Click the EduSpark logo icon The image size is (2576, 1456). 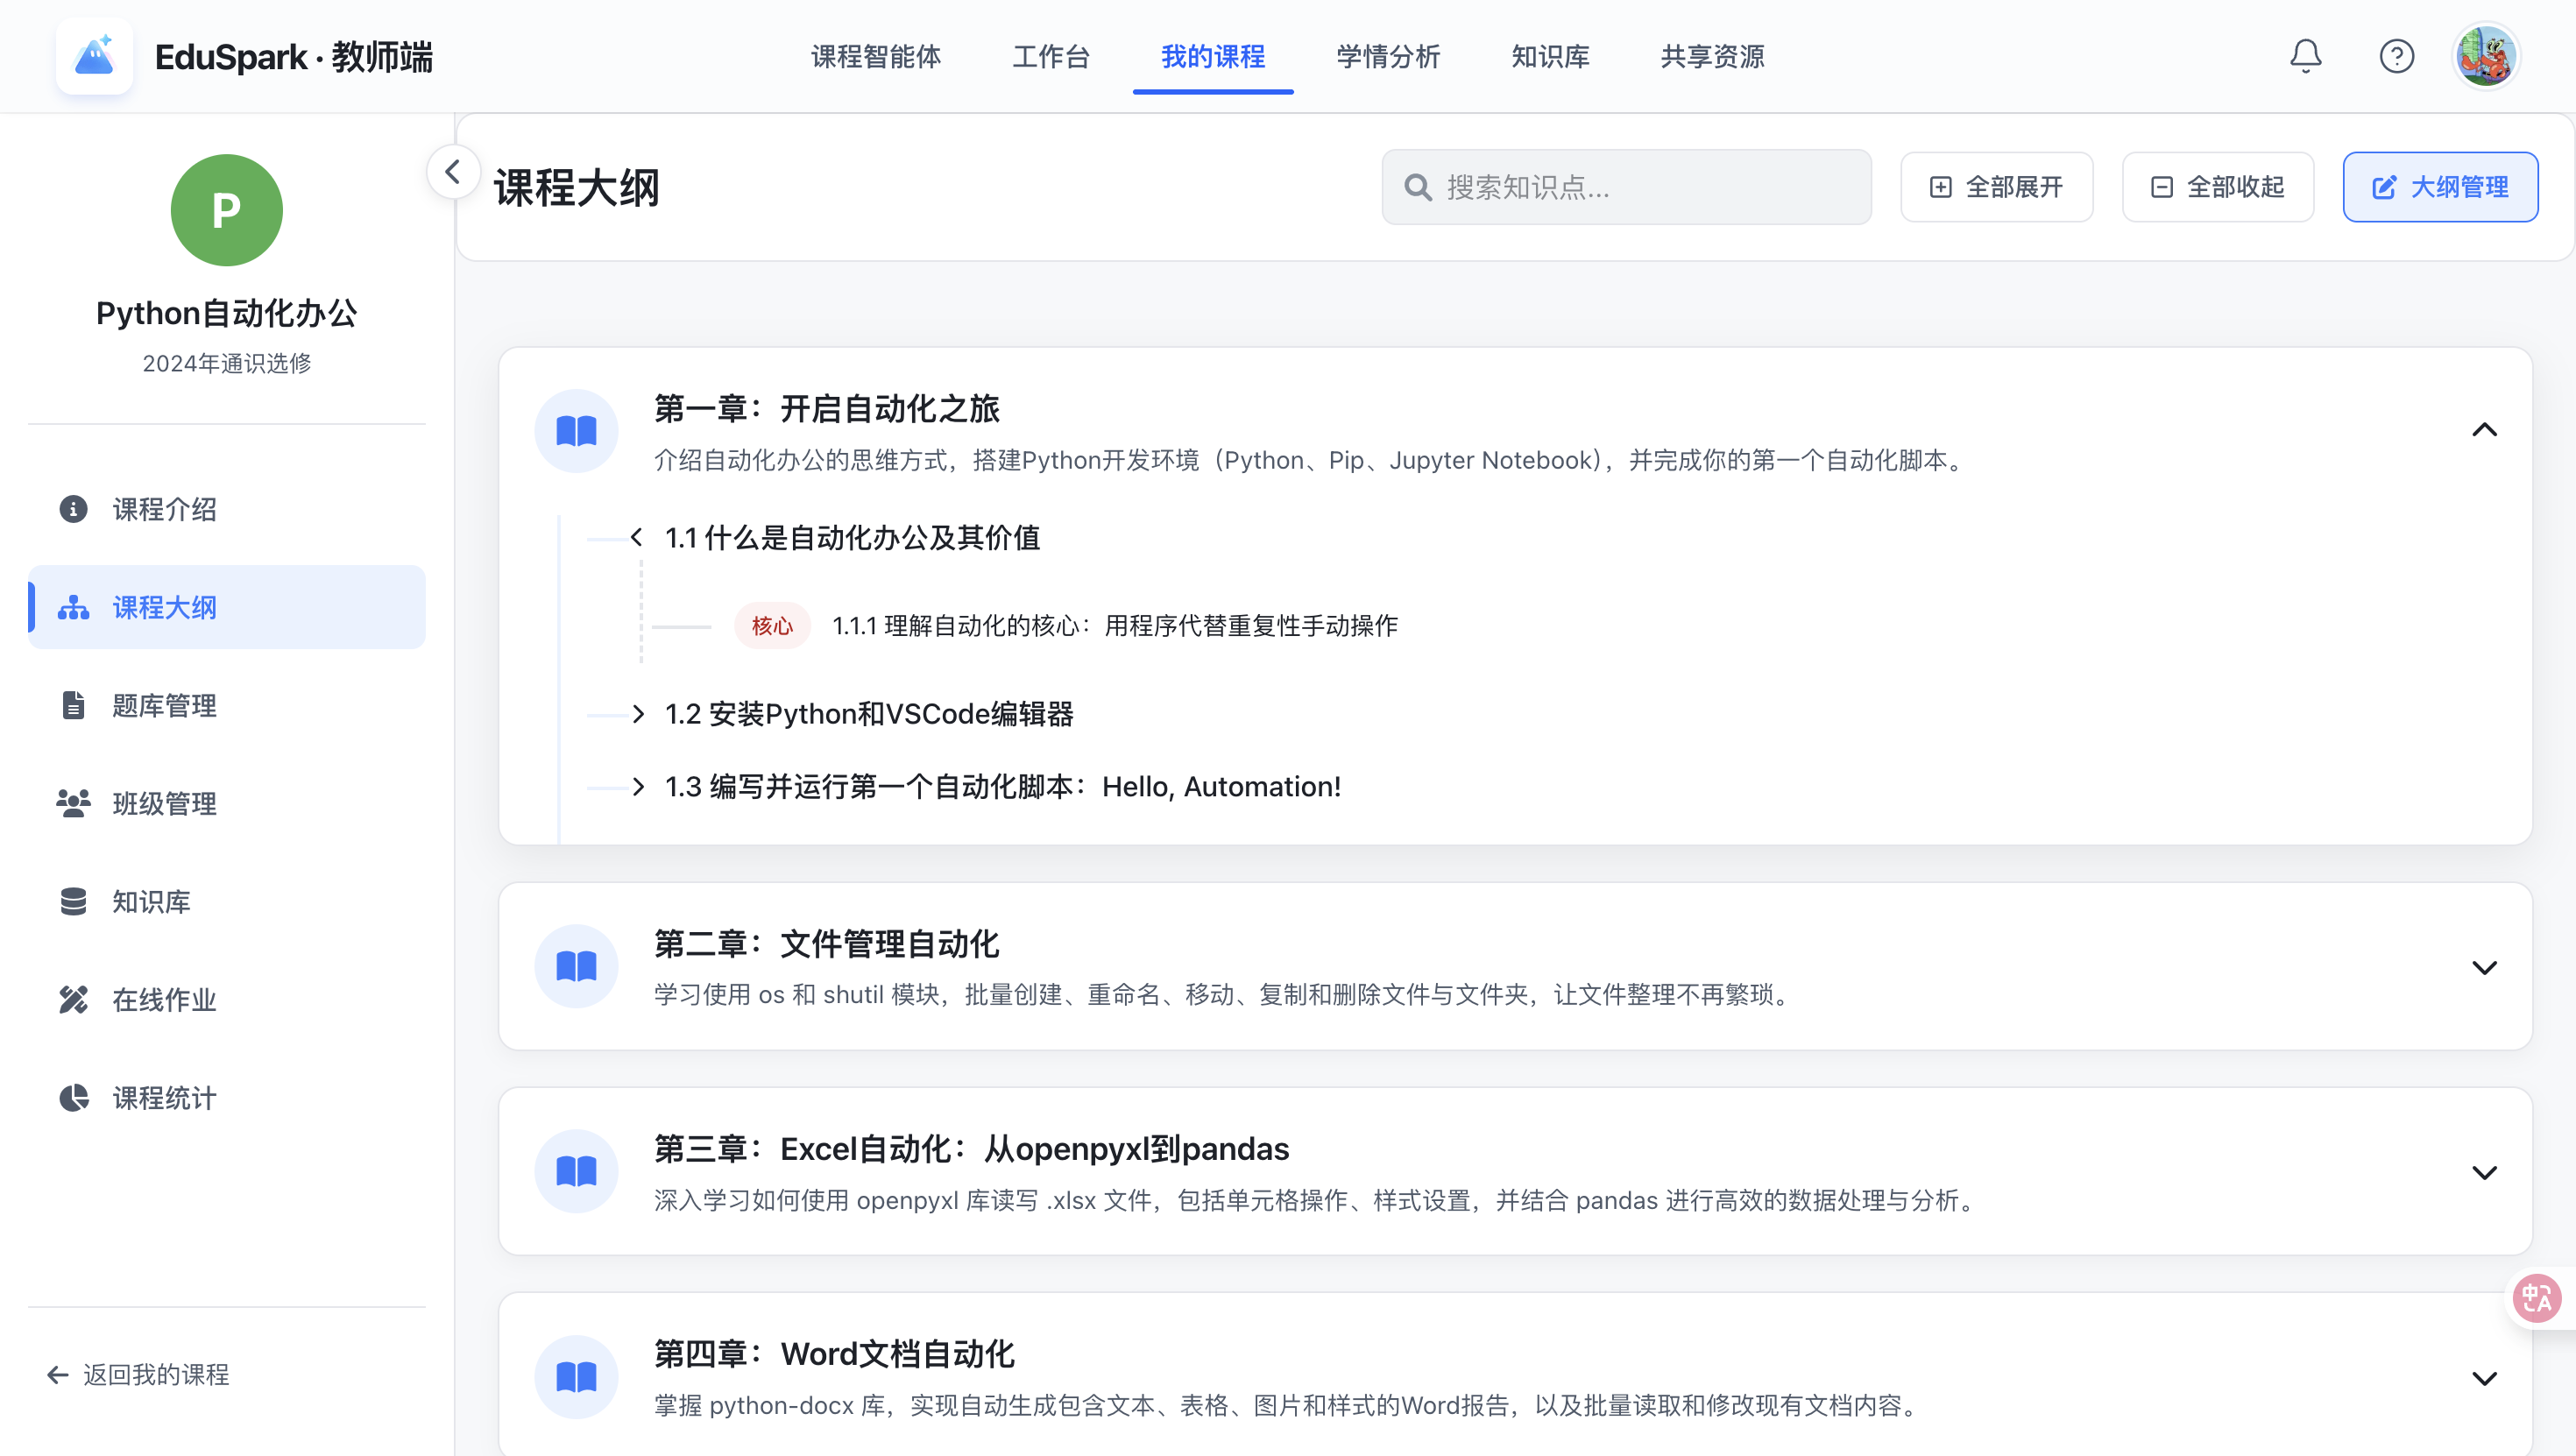[94, 56]
